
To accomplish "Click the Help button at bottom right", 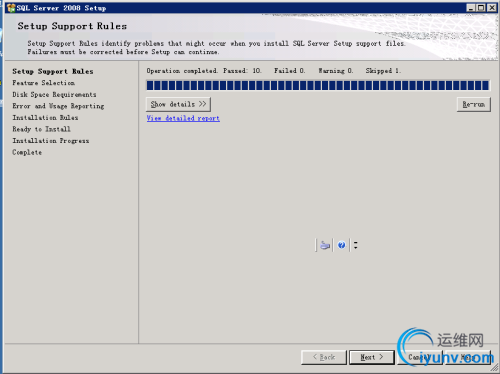I will 468,357.
